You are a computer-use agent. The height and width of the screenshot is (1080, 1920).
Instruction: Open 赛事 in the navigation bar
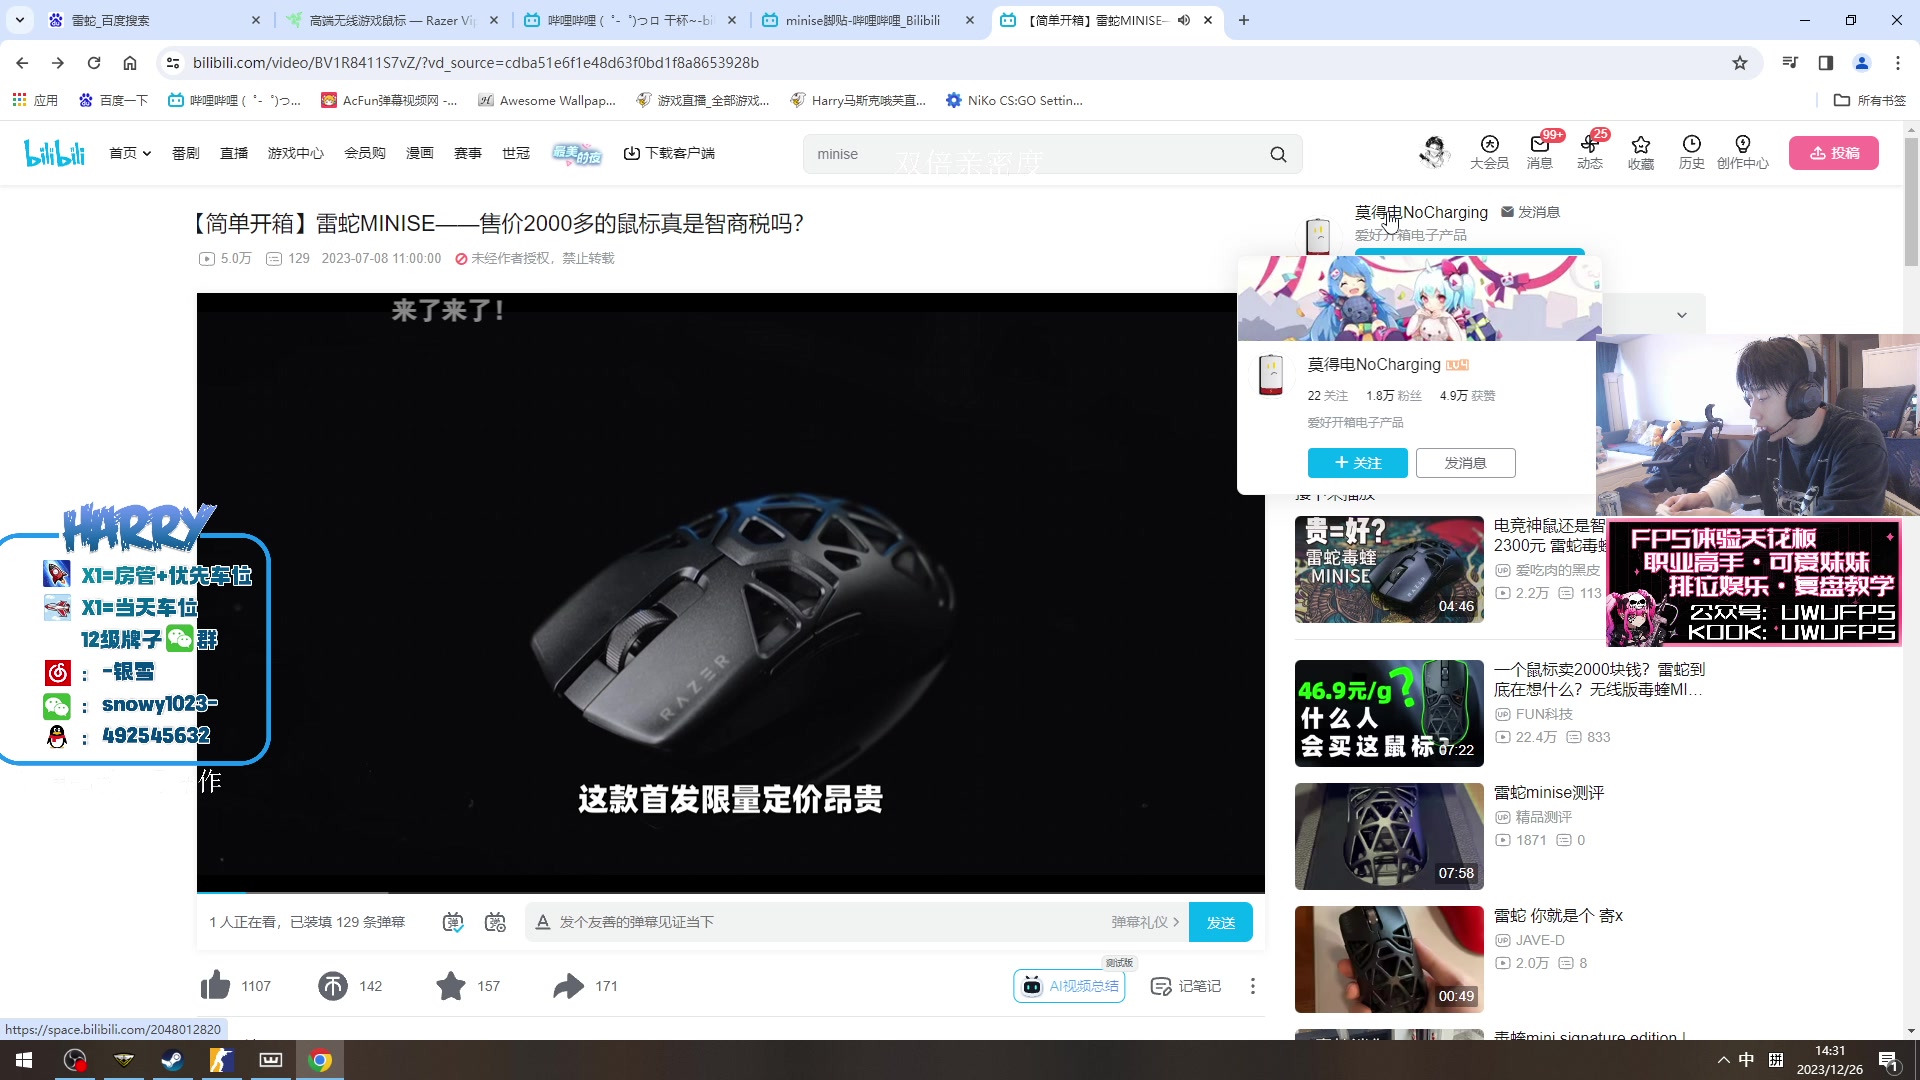468,153
